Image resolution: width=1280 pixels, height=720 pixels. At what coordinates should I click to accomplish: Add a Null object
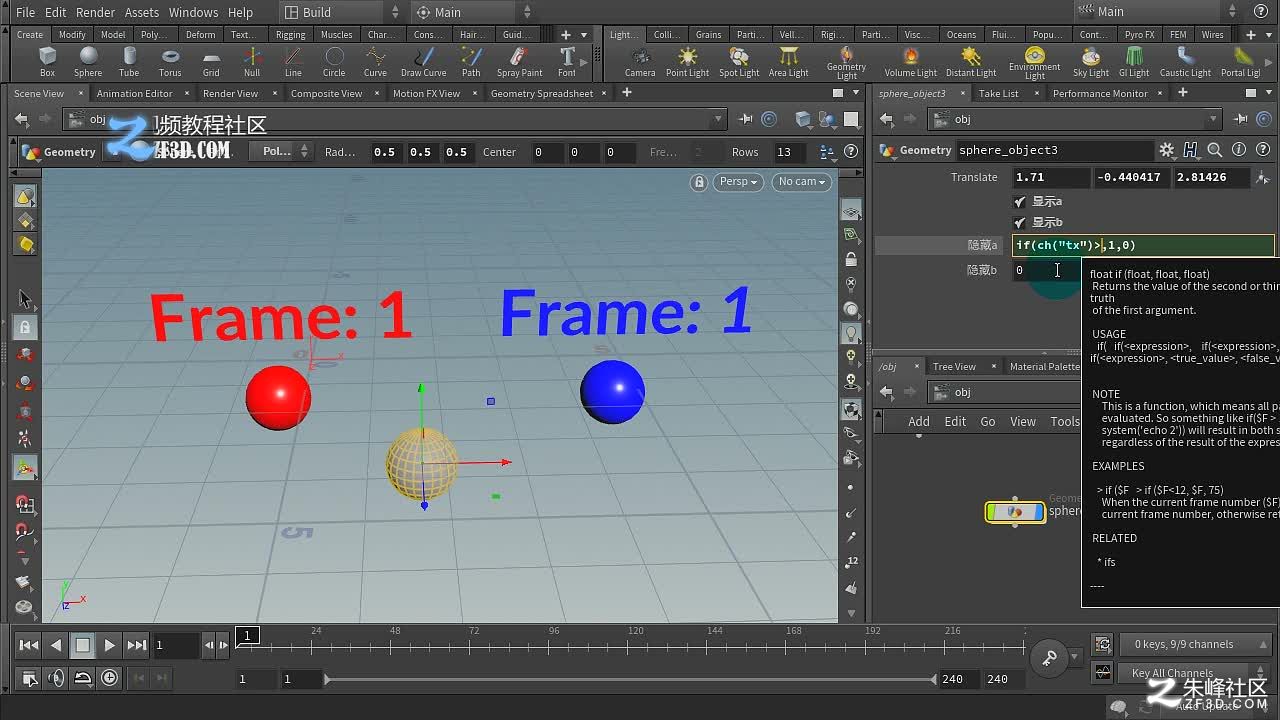pyautogui.click(x=252, y=62)
